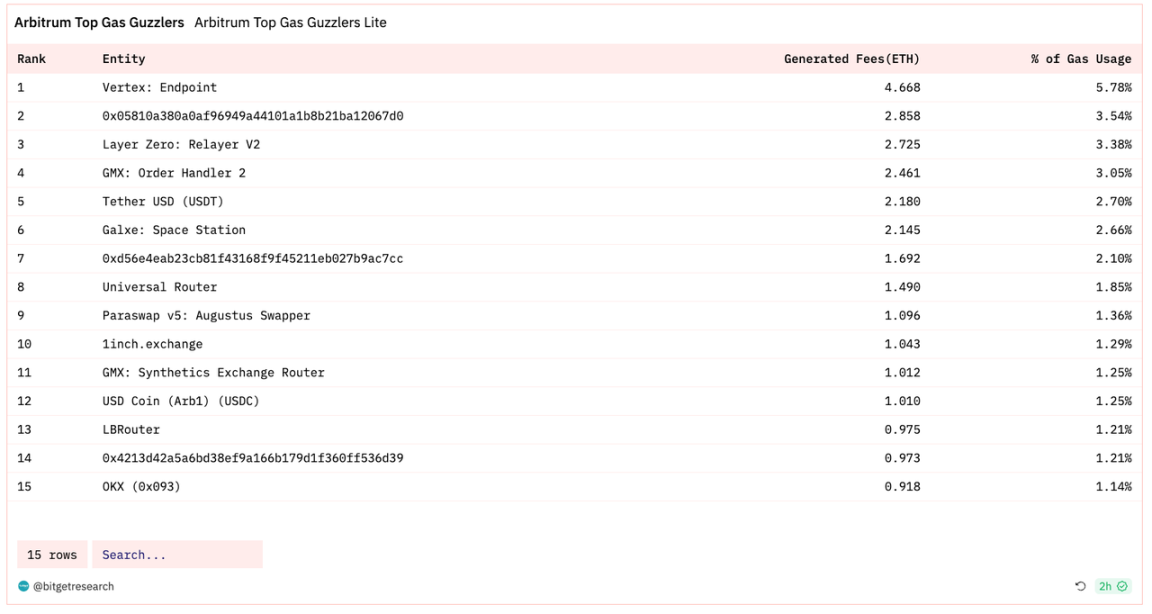The height and width of the screenshot is (614, 1152).
Task: Click the 1.043 generated fees value
Action: 902,344
